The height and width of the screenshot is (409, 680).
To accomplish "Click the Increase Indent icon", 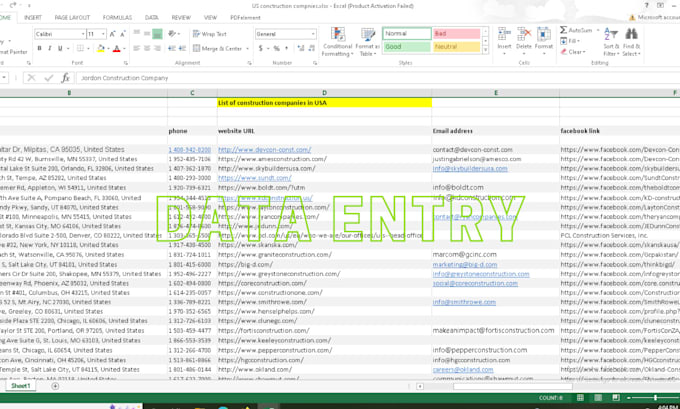I will tap(182, 48).
